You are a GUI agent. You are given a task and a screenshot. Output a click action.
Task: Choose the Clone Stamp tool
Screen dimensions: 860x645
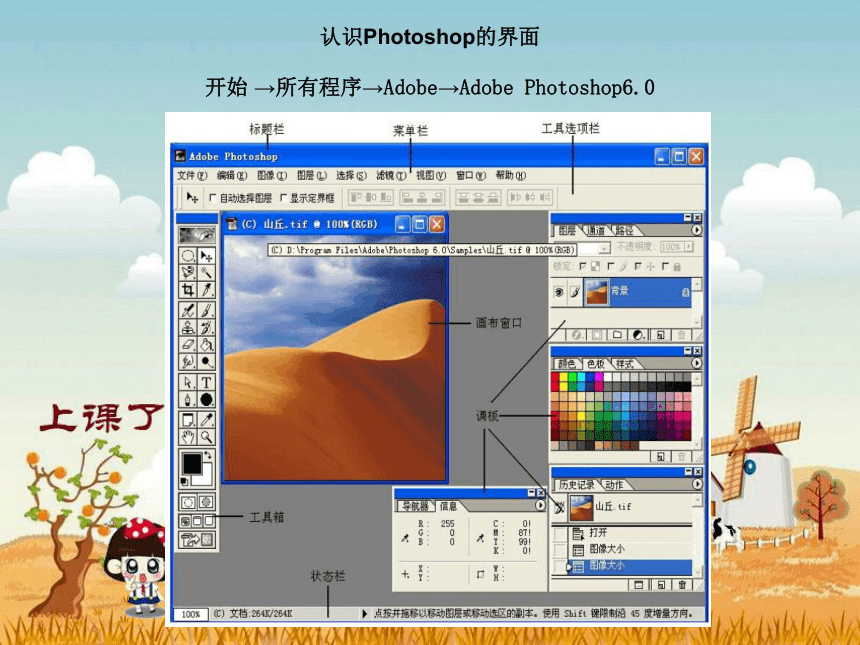188,327
